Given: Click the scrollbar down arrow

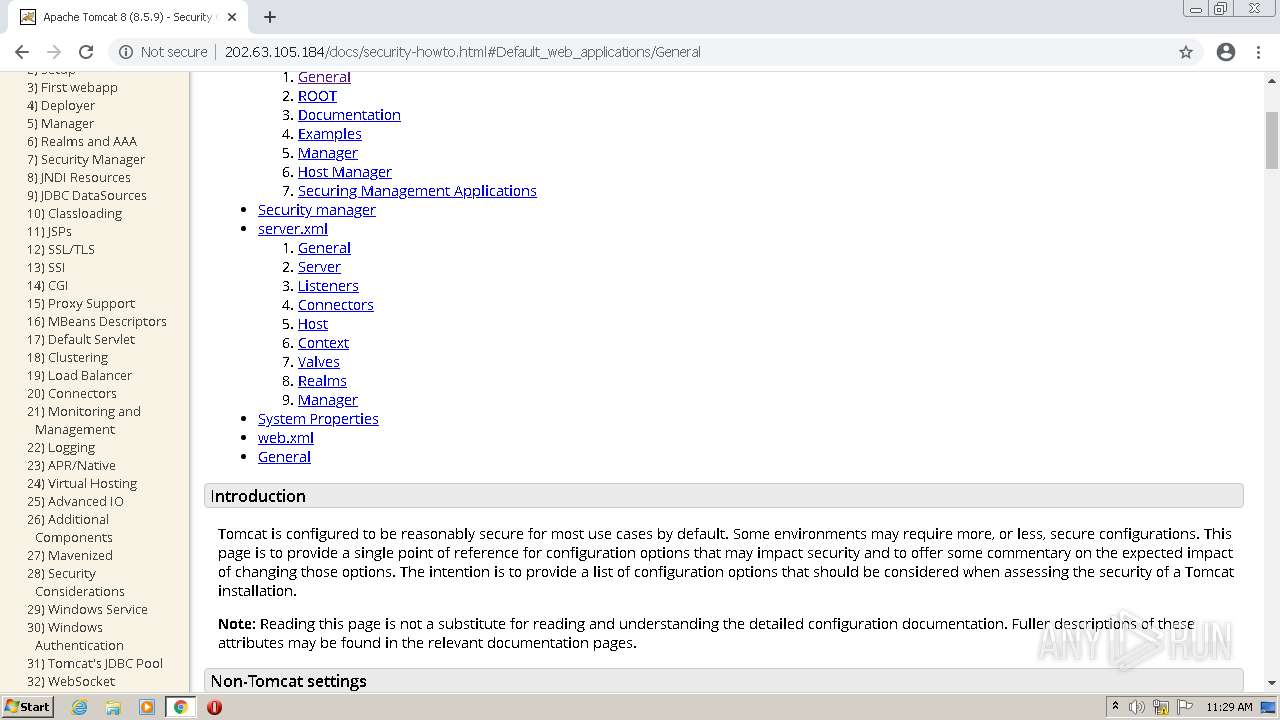Looking at the screenshot, I should point(1272,683).
